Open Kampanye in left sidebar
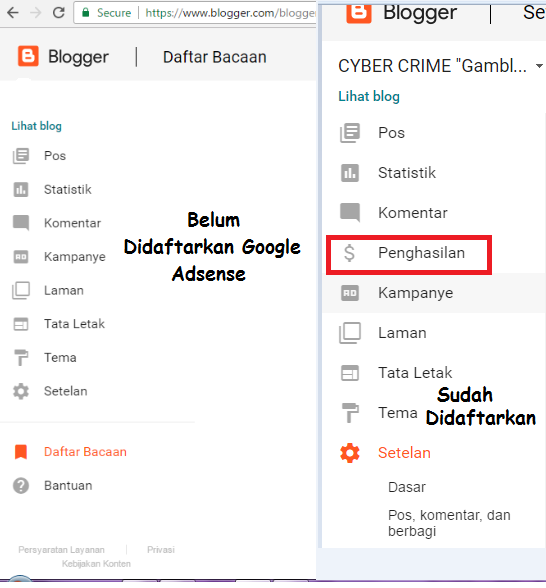 75,257
